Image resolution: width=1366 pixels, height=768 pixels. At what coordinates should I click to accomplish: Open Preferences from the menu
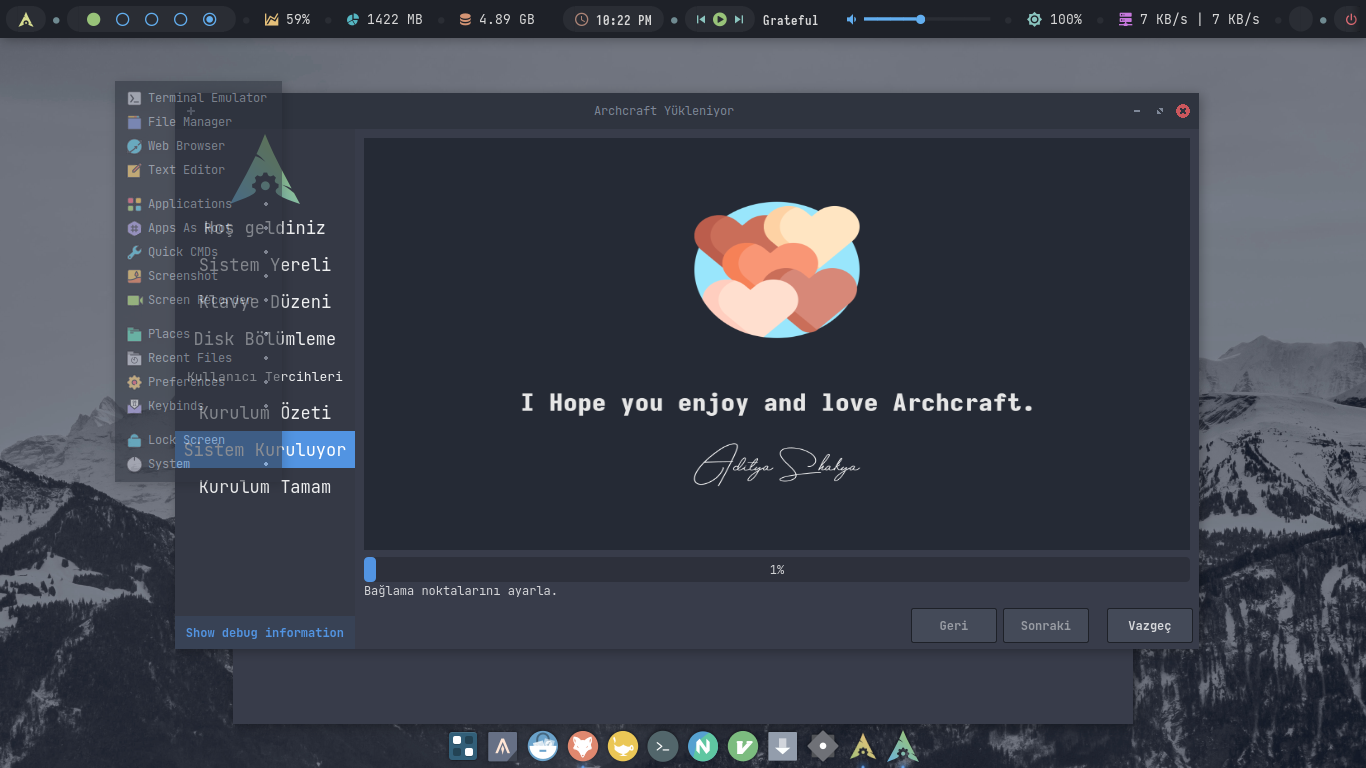click(x=198, y=382)
